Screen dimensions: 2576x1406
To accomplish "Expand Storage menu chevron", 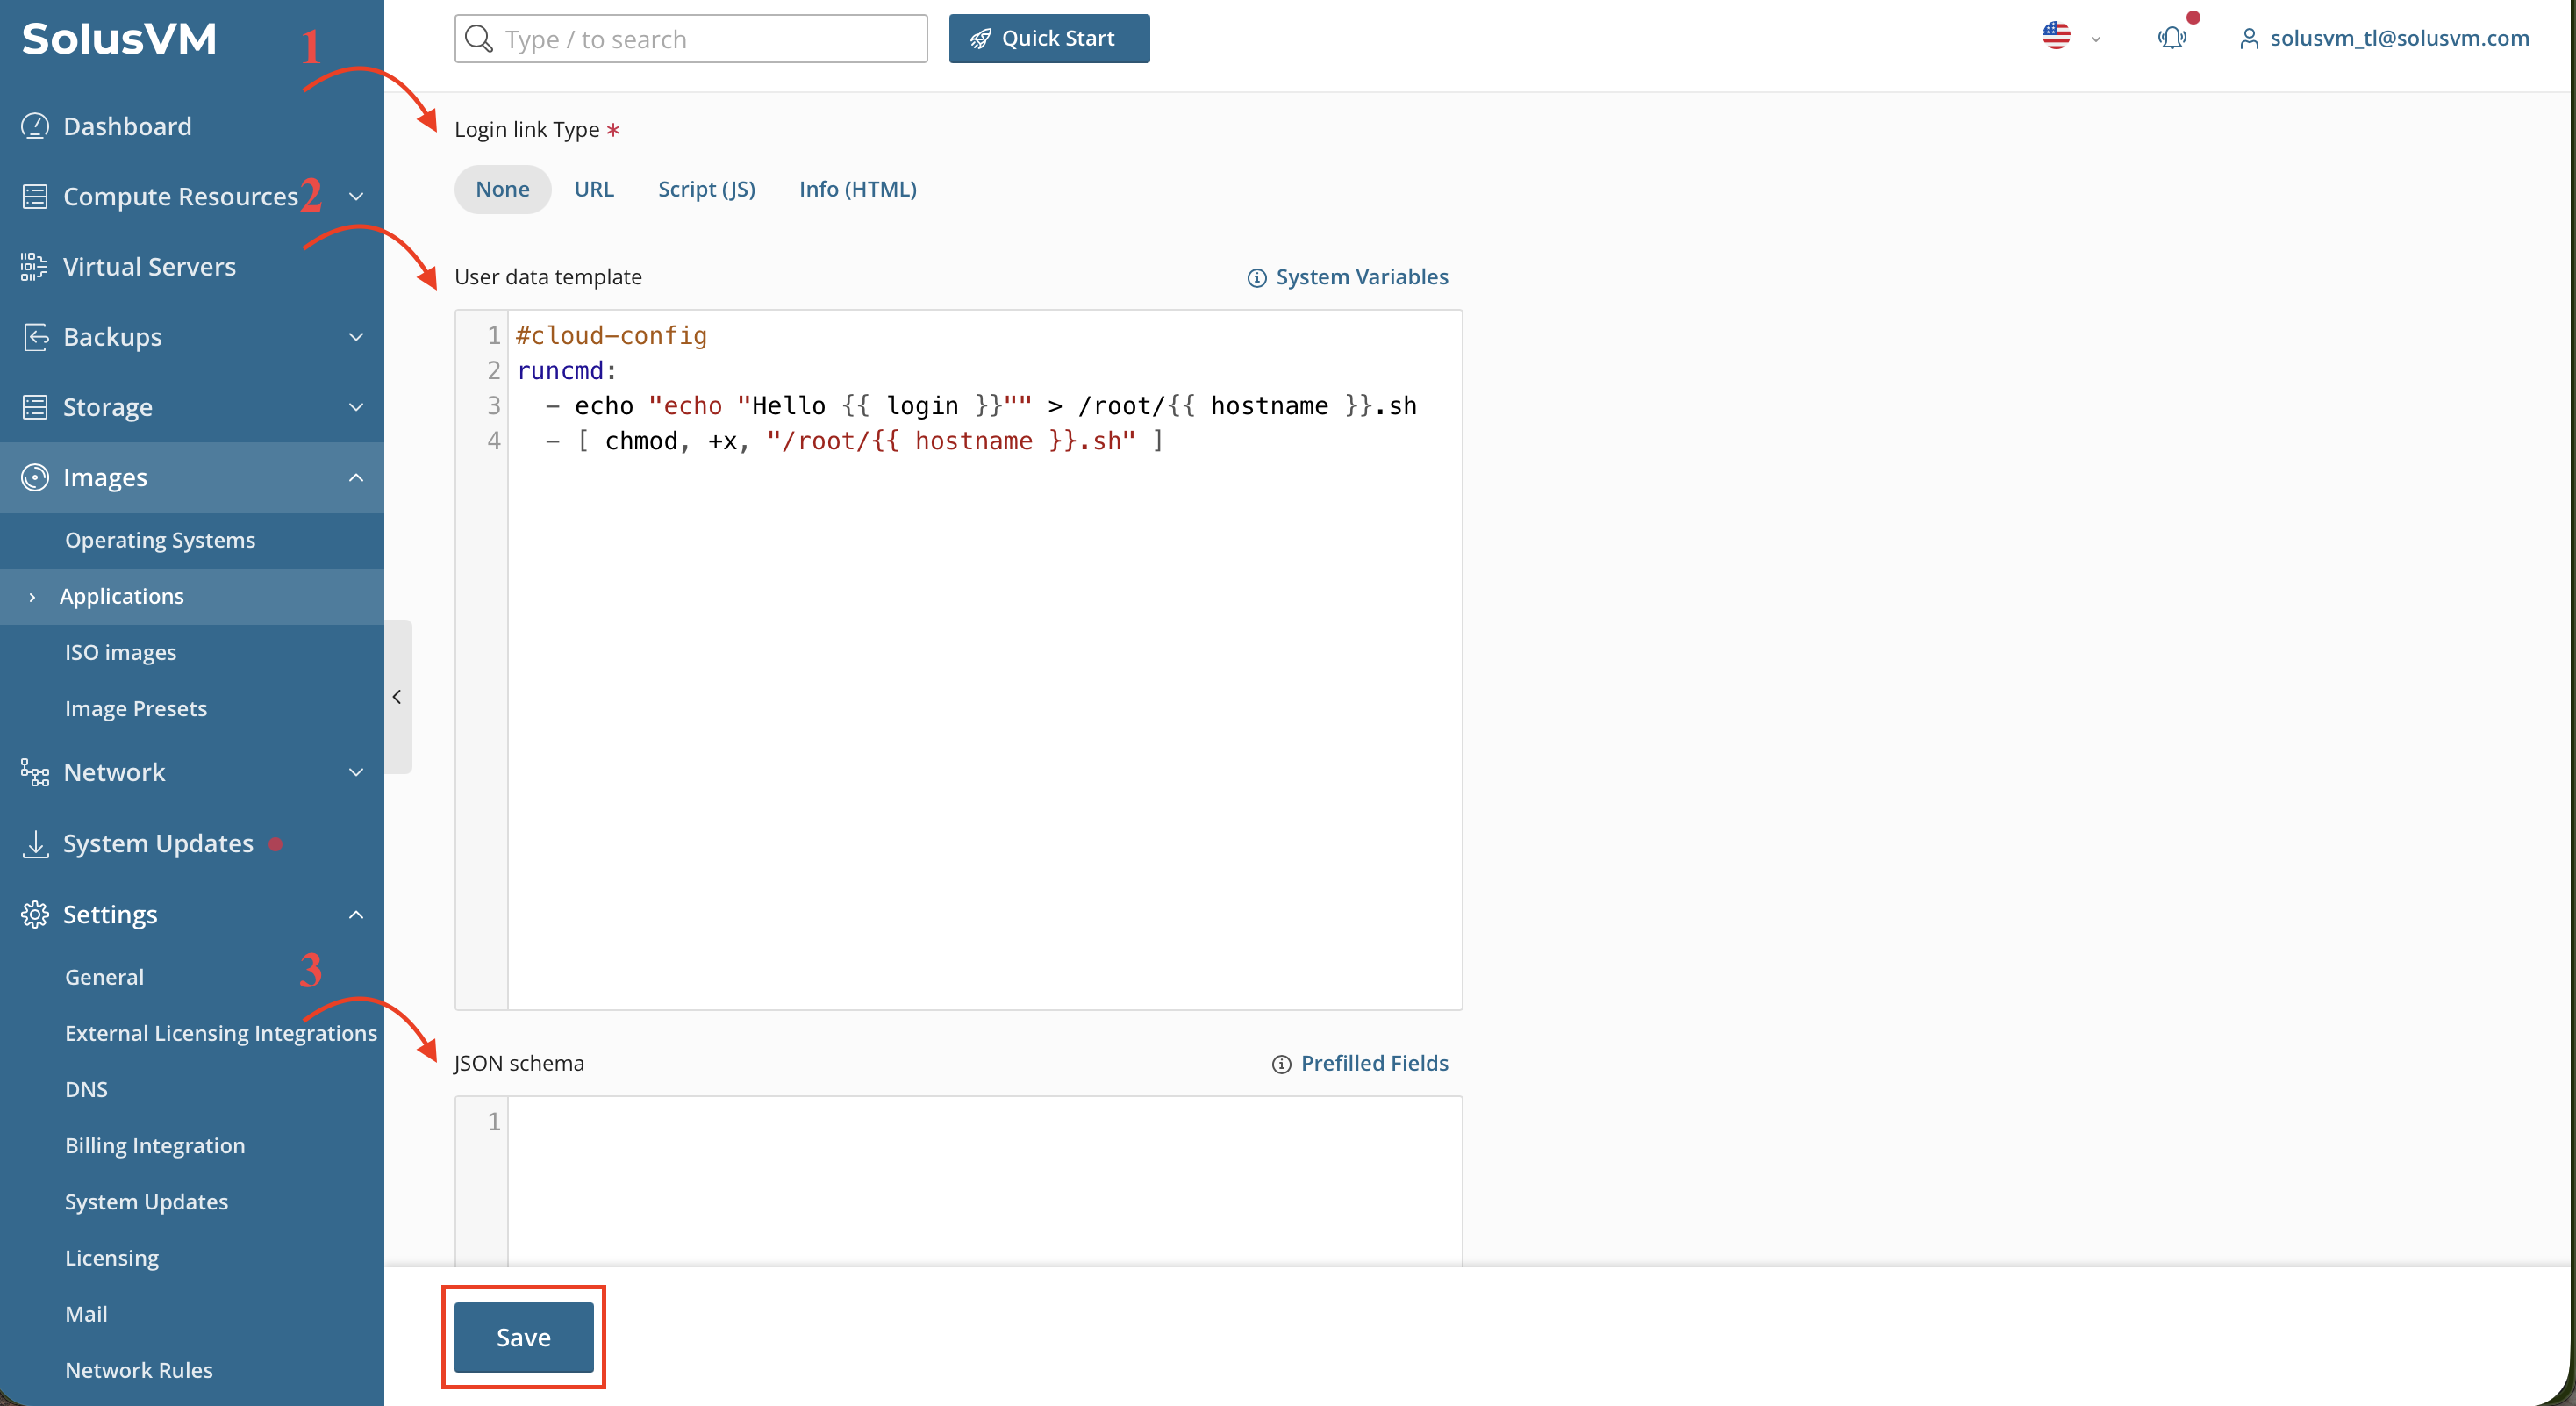I will (x=356, y=407).
